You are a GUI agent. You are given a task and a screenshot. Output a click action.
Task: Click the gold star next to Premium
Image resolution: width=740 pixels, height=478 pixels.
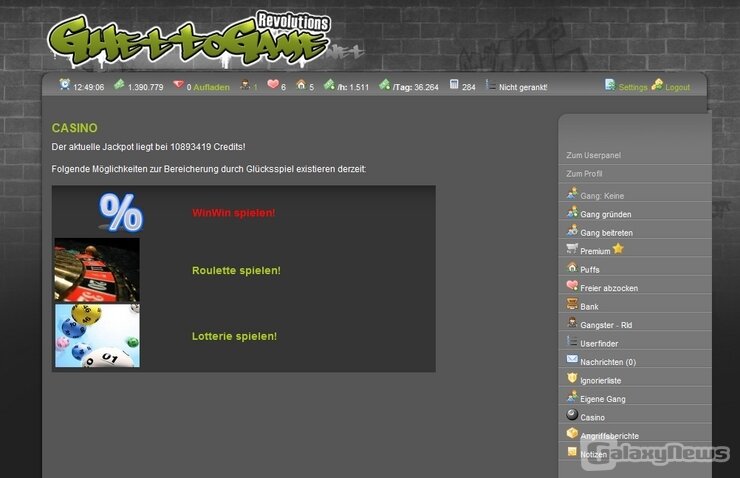click(618, 248)
